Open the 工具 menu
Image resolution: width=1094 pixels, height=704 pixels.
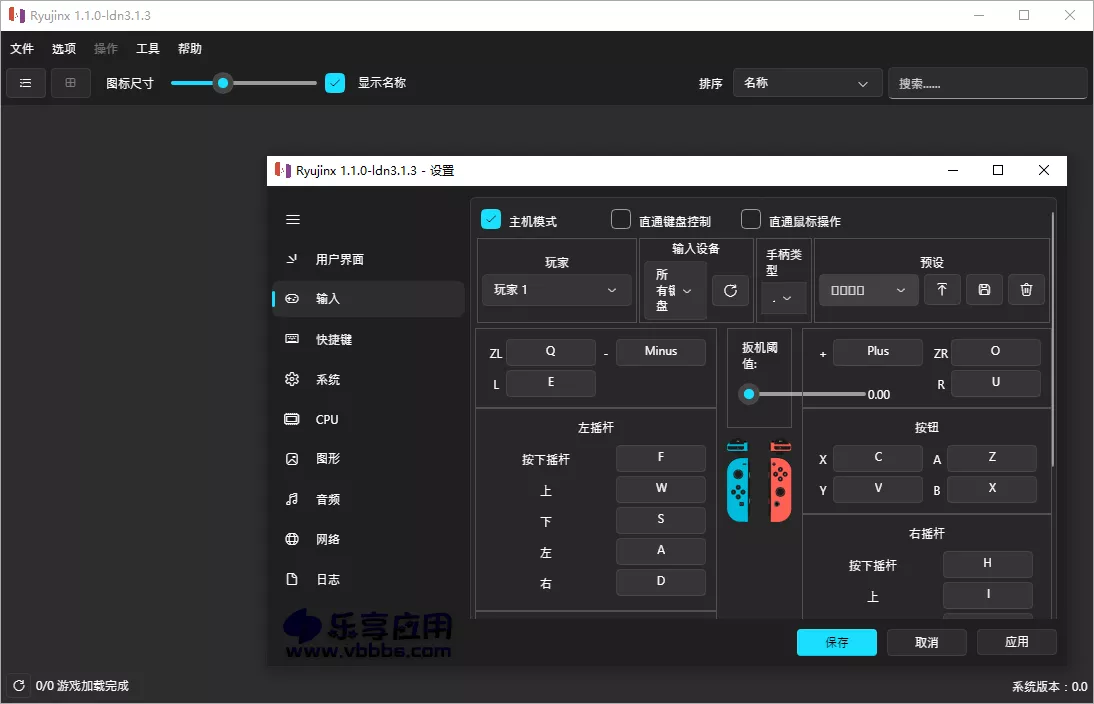coord(147,47)
